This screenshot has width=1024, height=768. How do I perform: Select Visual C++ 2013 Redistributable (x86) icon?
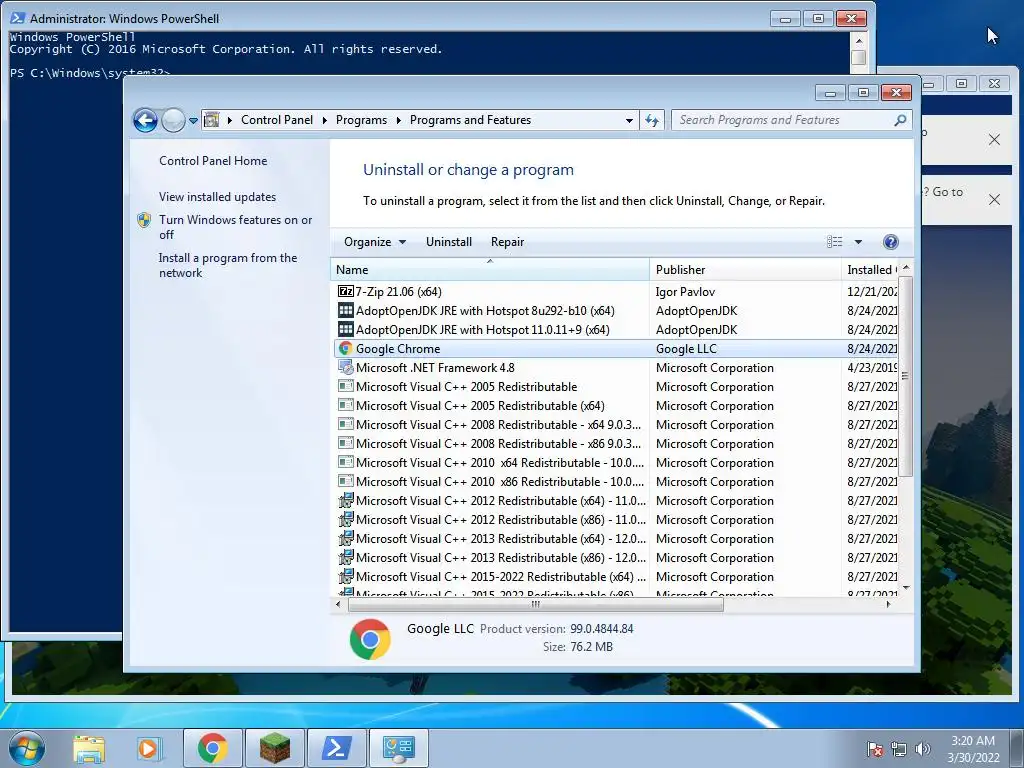coord(345,558)
